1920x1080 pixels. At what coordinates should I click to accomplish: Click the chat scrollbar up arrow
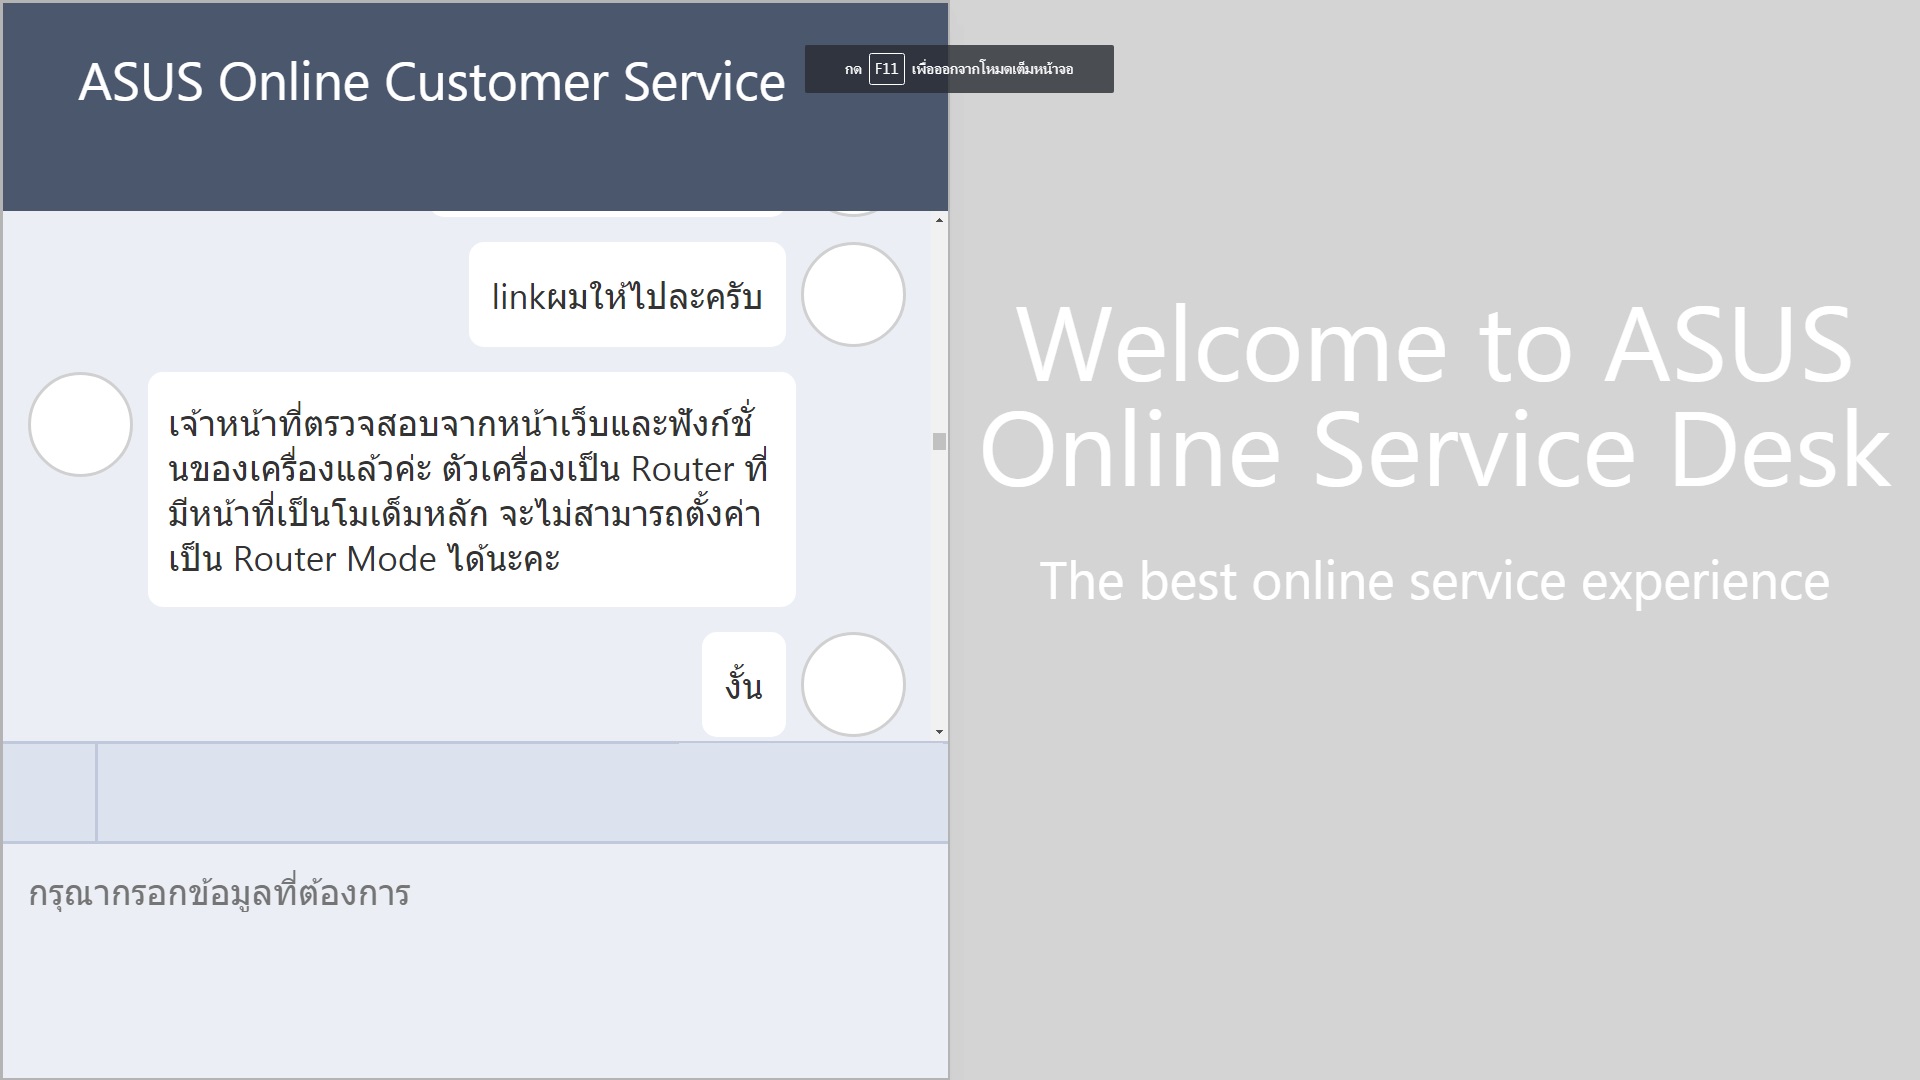coord(939,220)
